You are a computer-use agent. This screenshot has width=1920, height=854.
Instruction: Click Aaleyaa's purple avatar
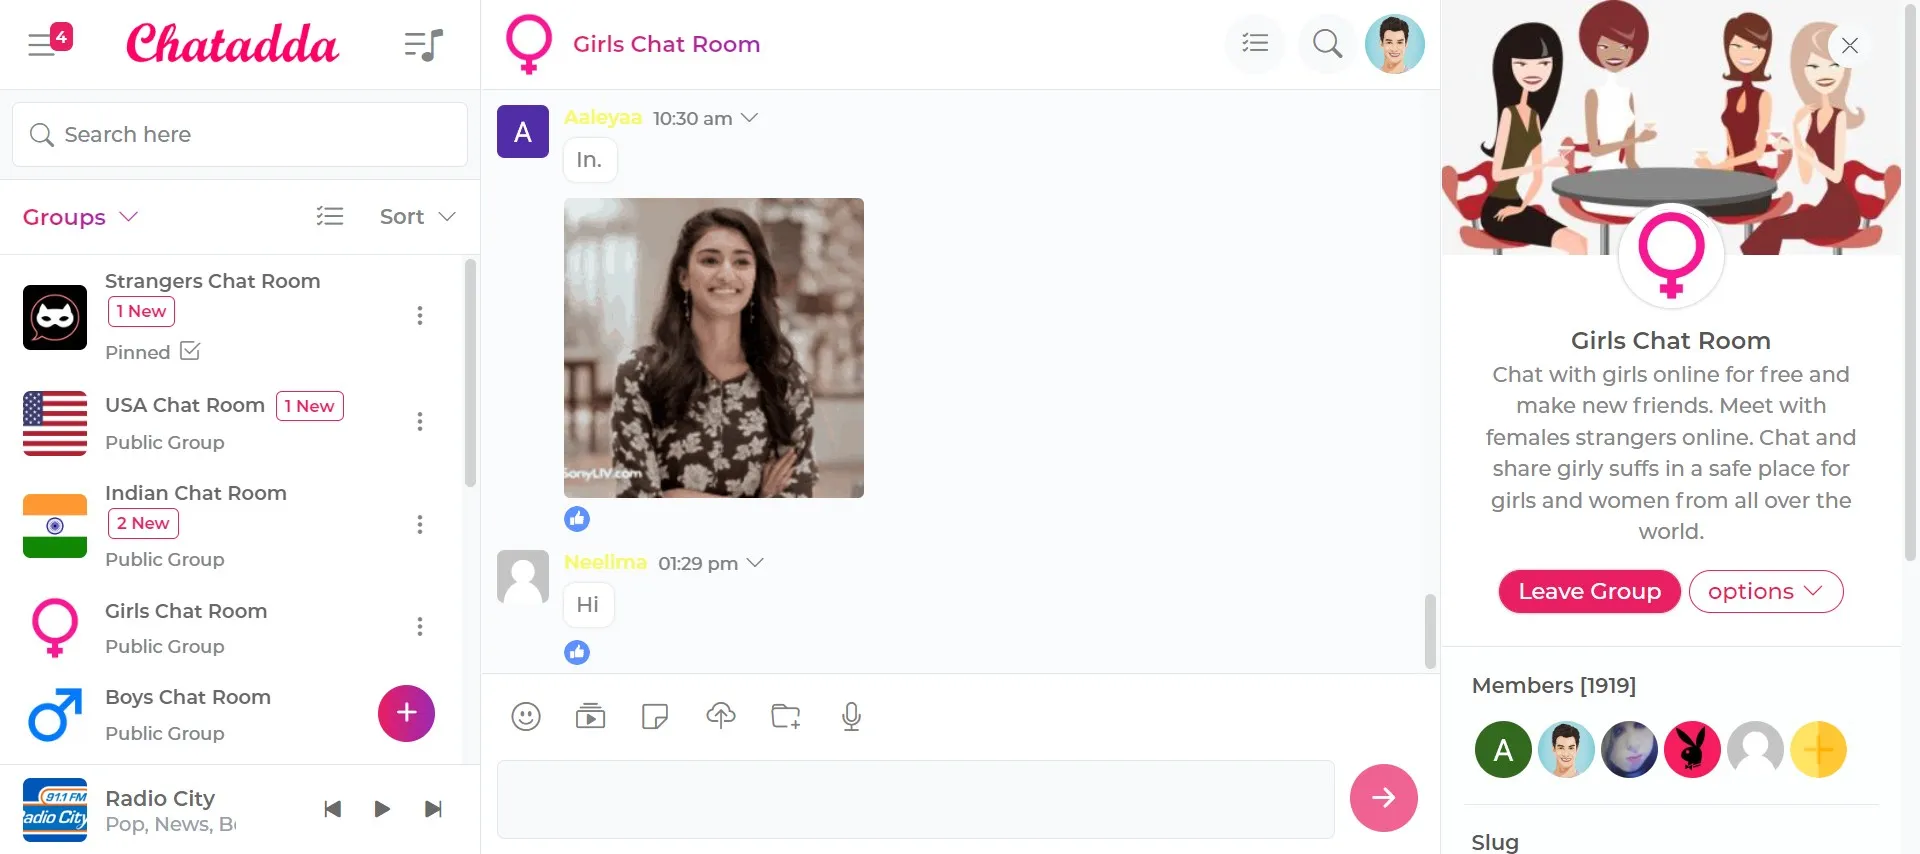coord(523,132)
